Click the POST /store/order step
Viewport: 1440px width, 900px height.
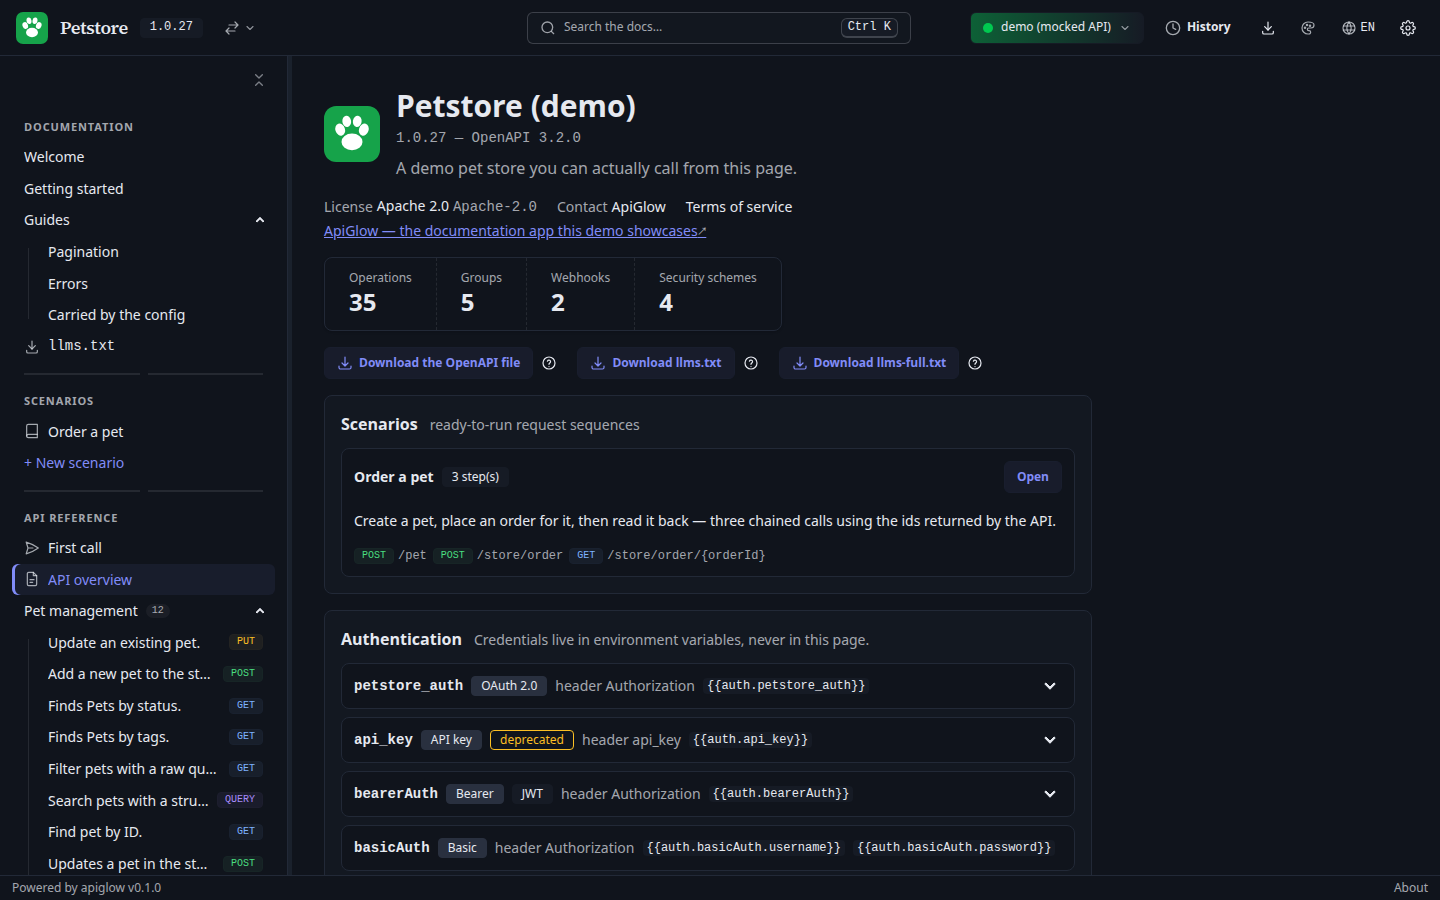pos(498,555)
